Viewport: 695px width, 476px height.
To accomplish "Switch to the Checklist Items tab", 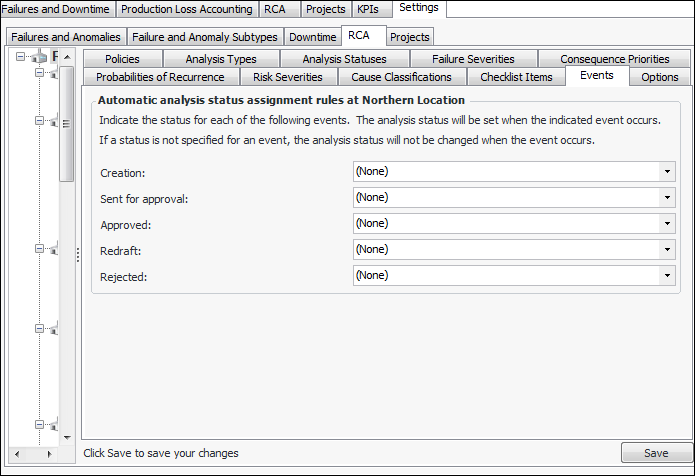I will [x=516, y=77].
